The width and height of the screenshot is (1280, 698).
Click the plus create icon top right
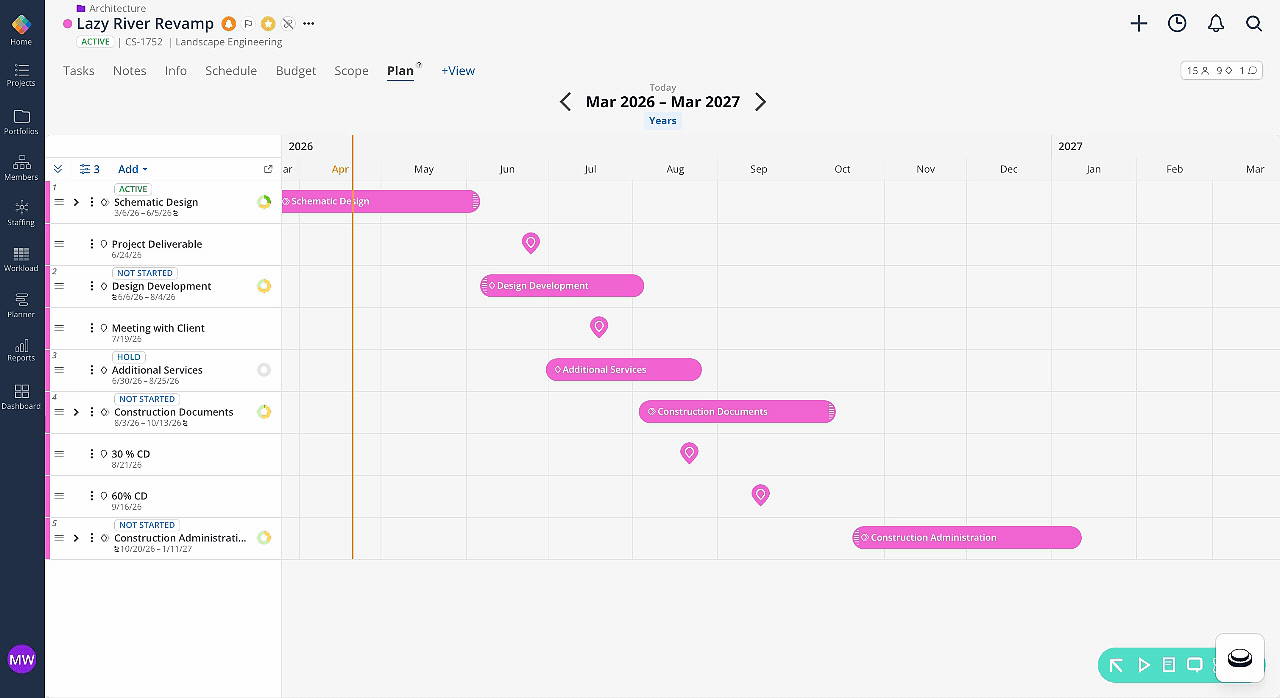(1138, 23)
